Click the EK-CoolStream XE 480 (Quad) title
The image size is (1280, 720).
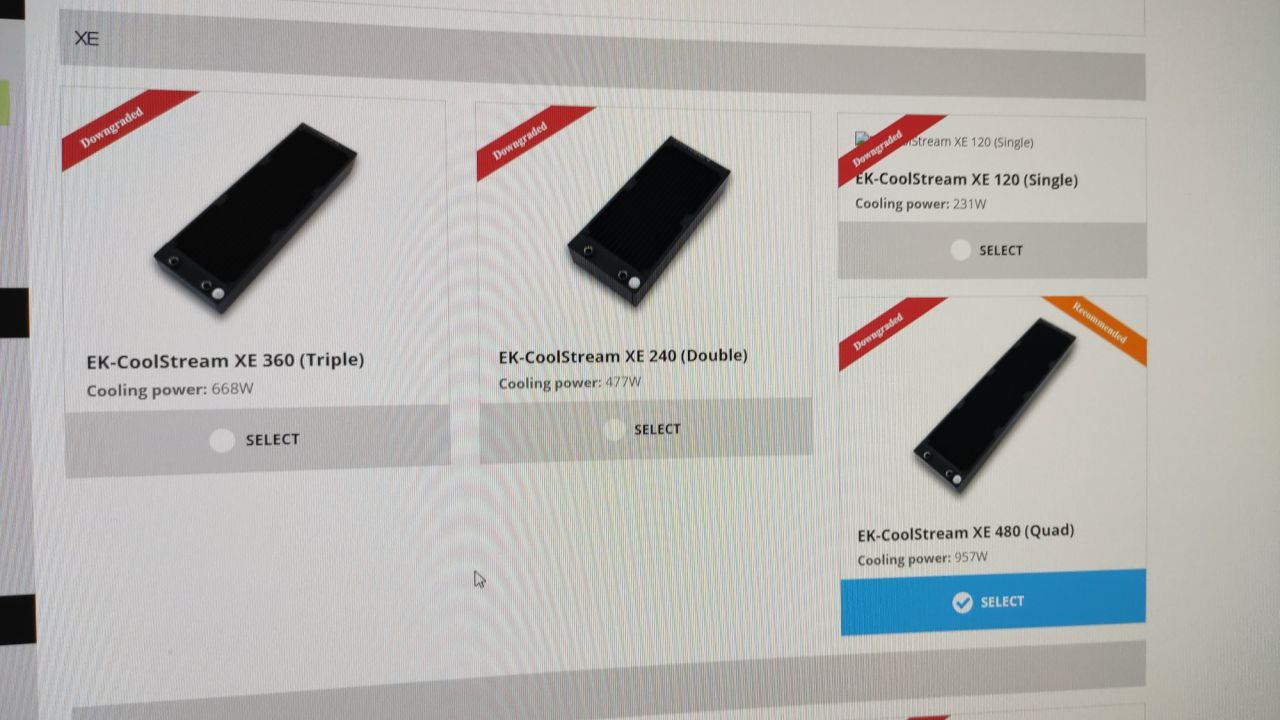[966, 533]
